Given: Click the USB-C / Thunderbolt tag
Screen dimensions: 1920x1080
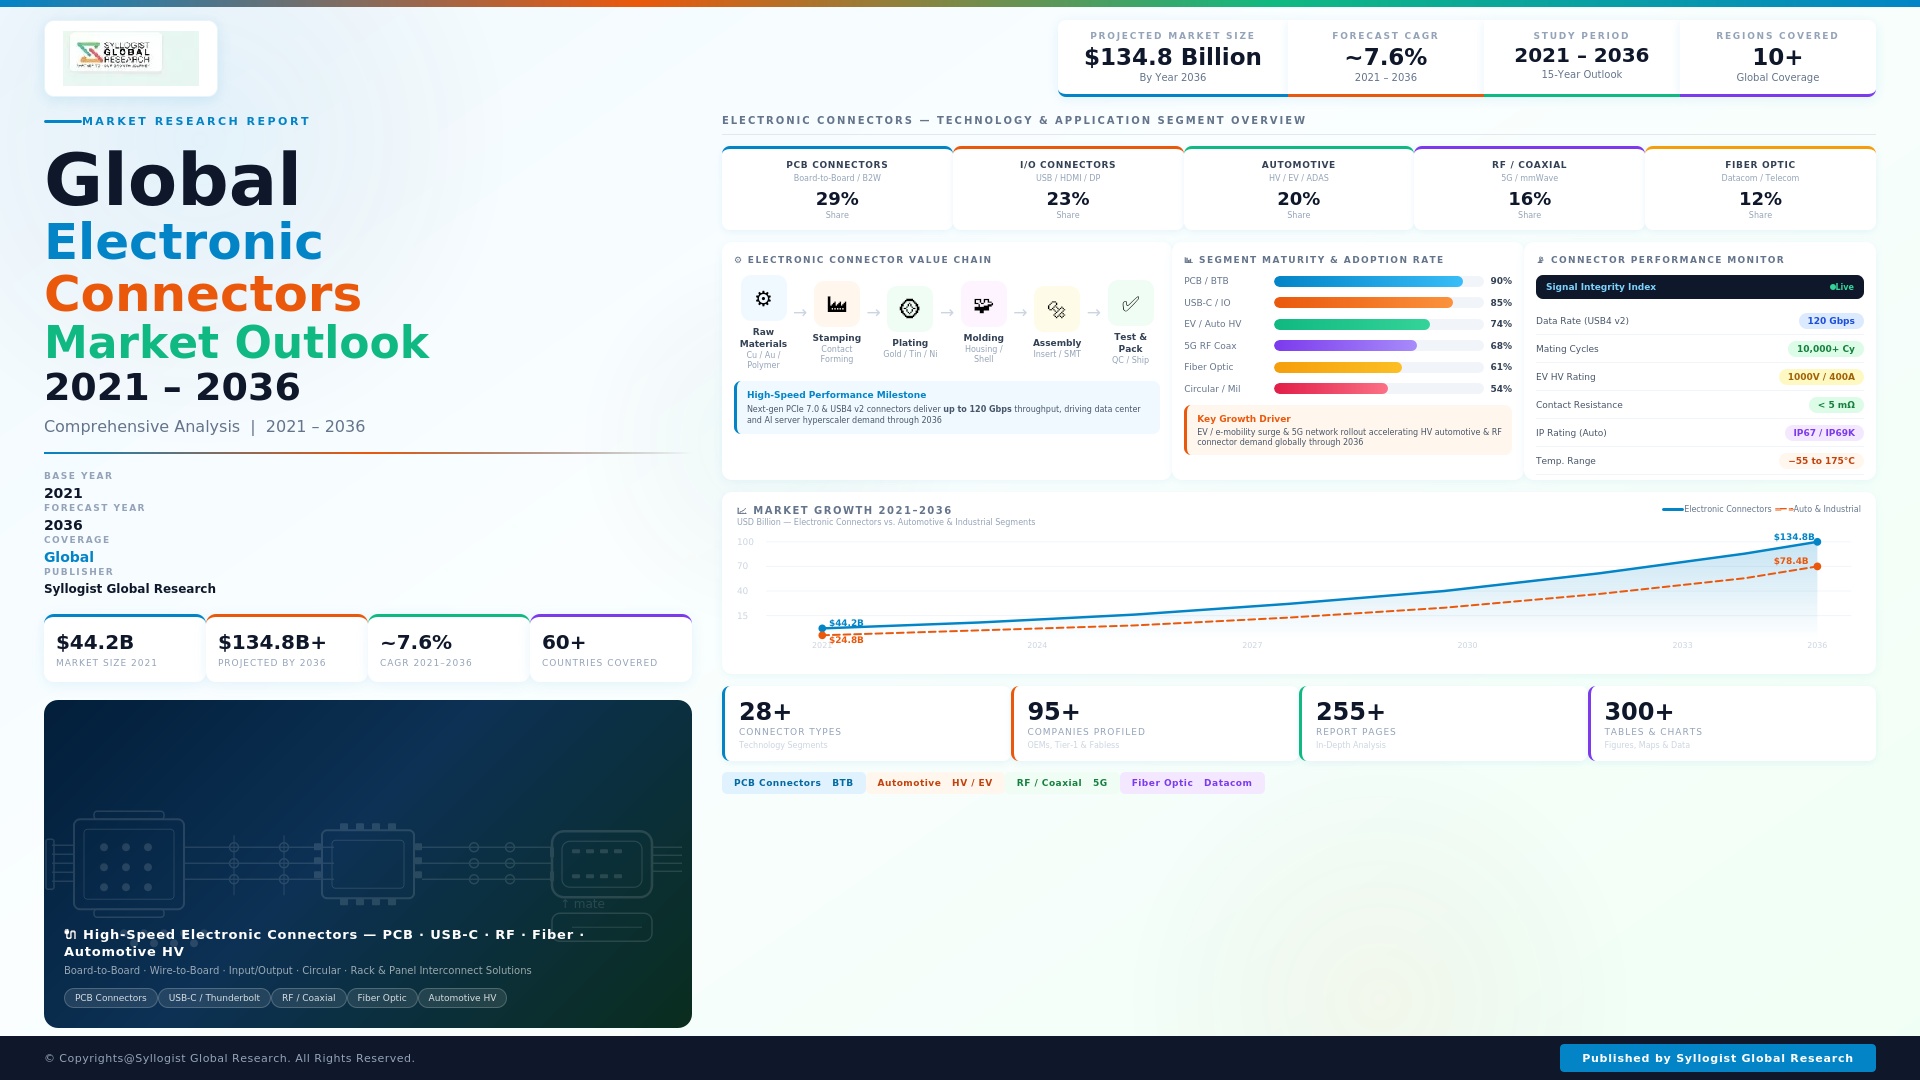Looking at the screenshot, I should click(214, 998).
